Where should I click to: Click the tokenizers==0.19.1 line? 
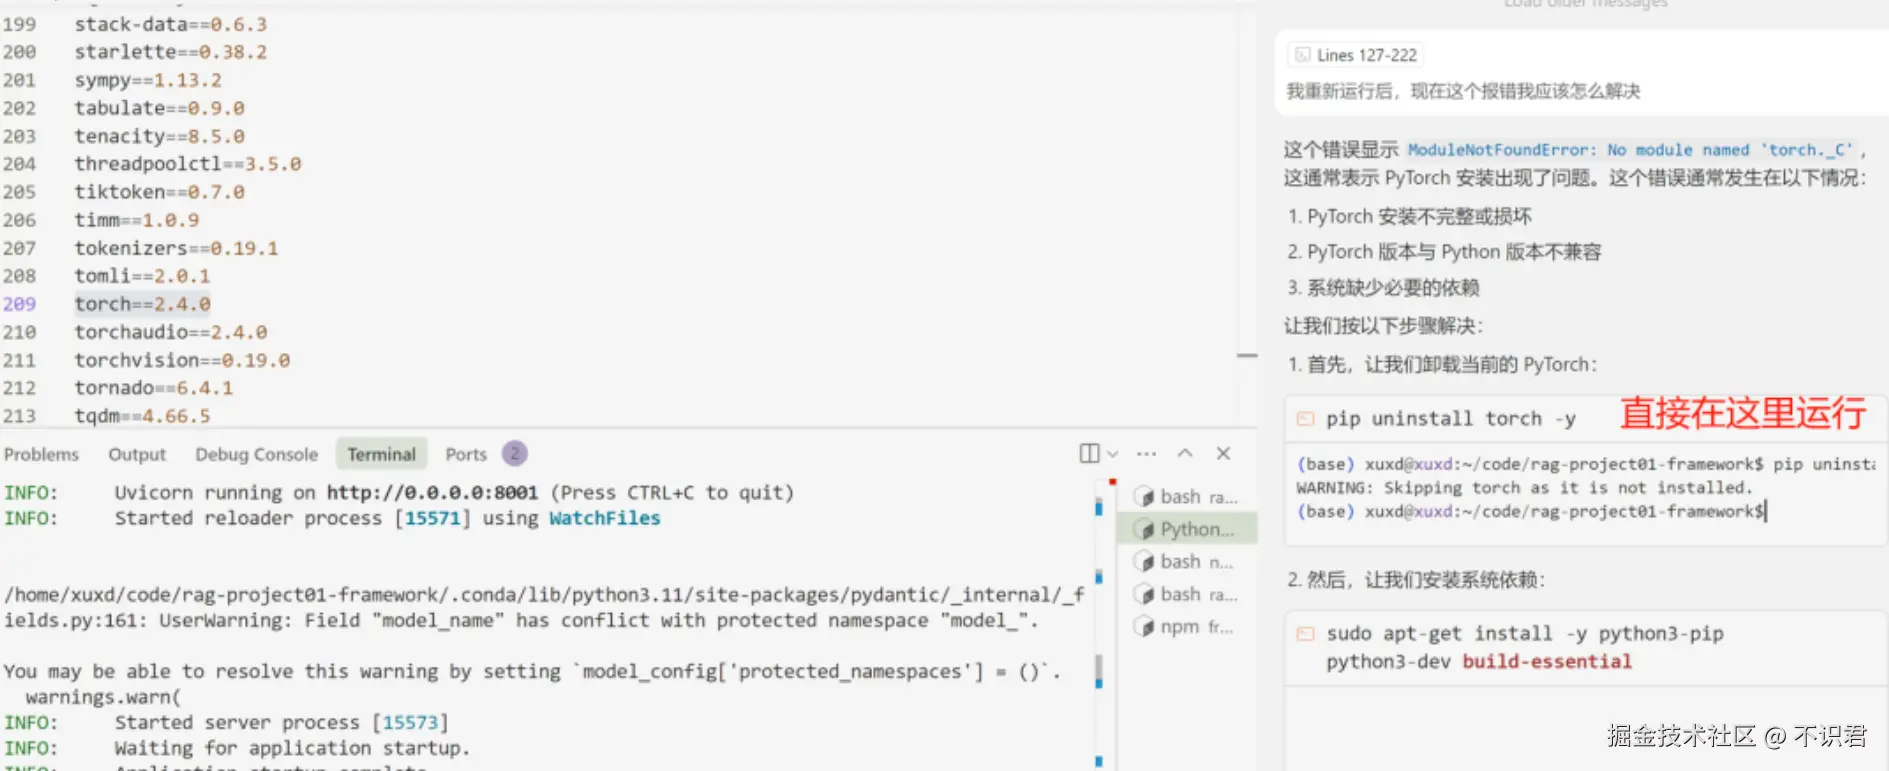[176, 248]
